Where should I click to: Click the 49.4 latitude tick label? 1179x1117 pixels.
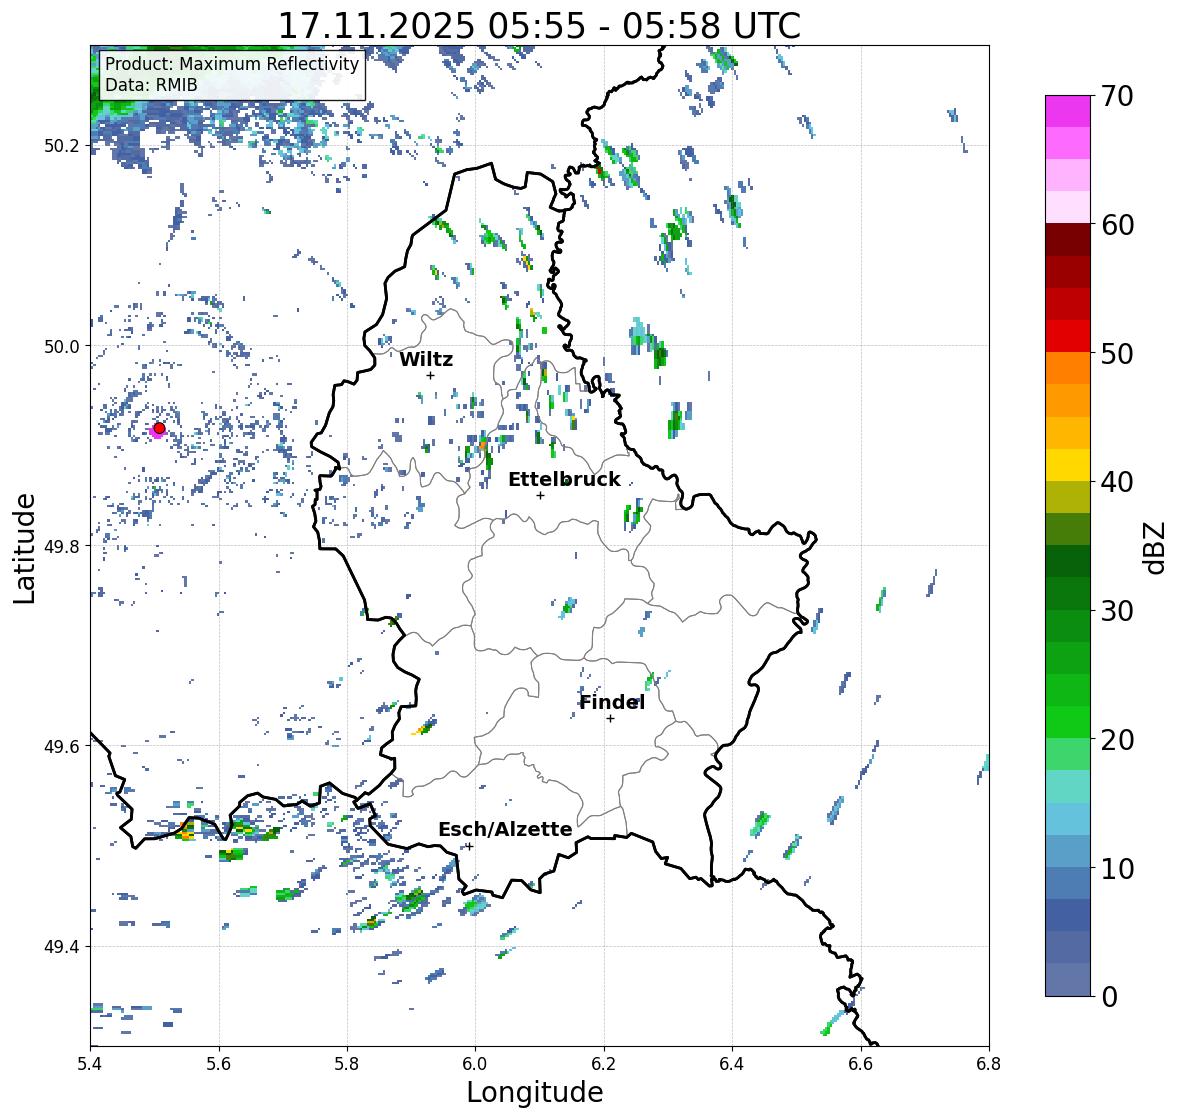[62, 946]
